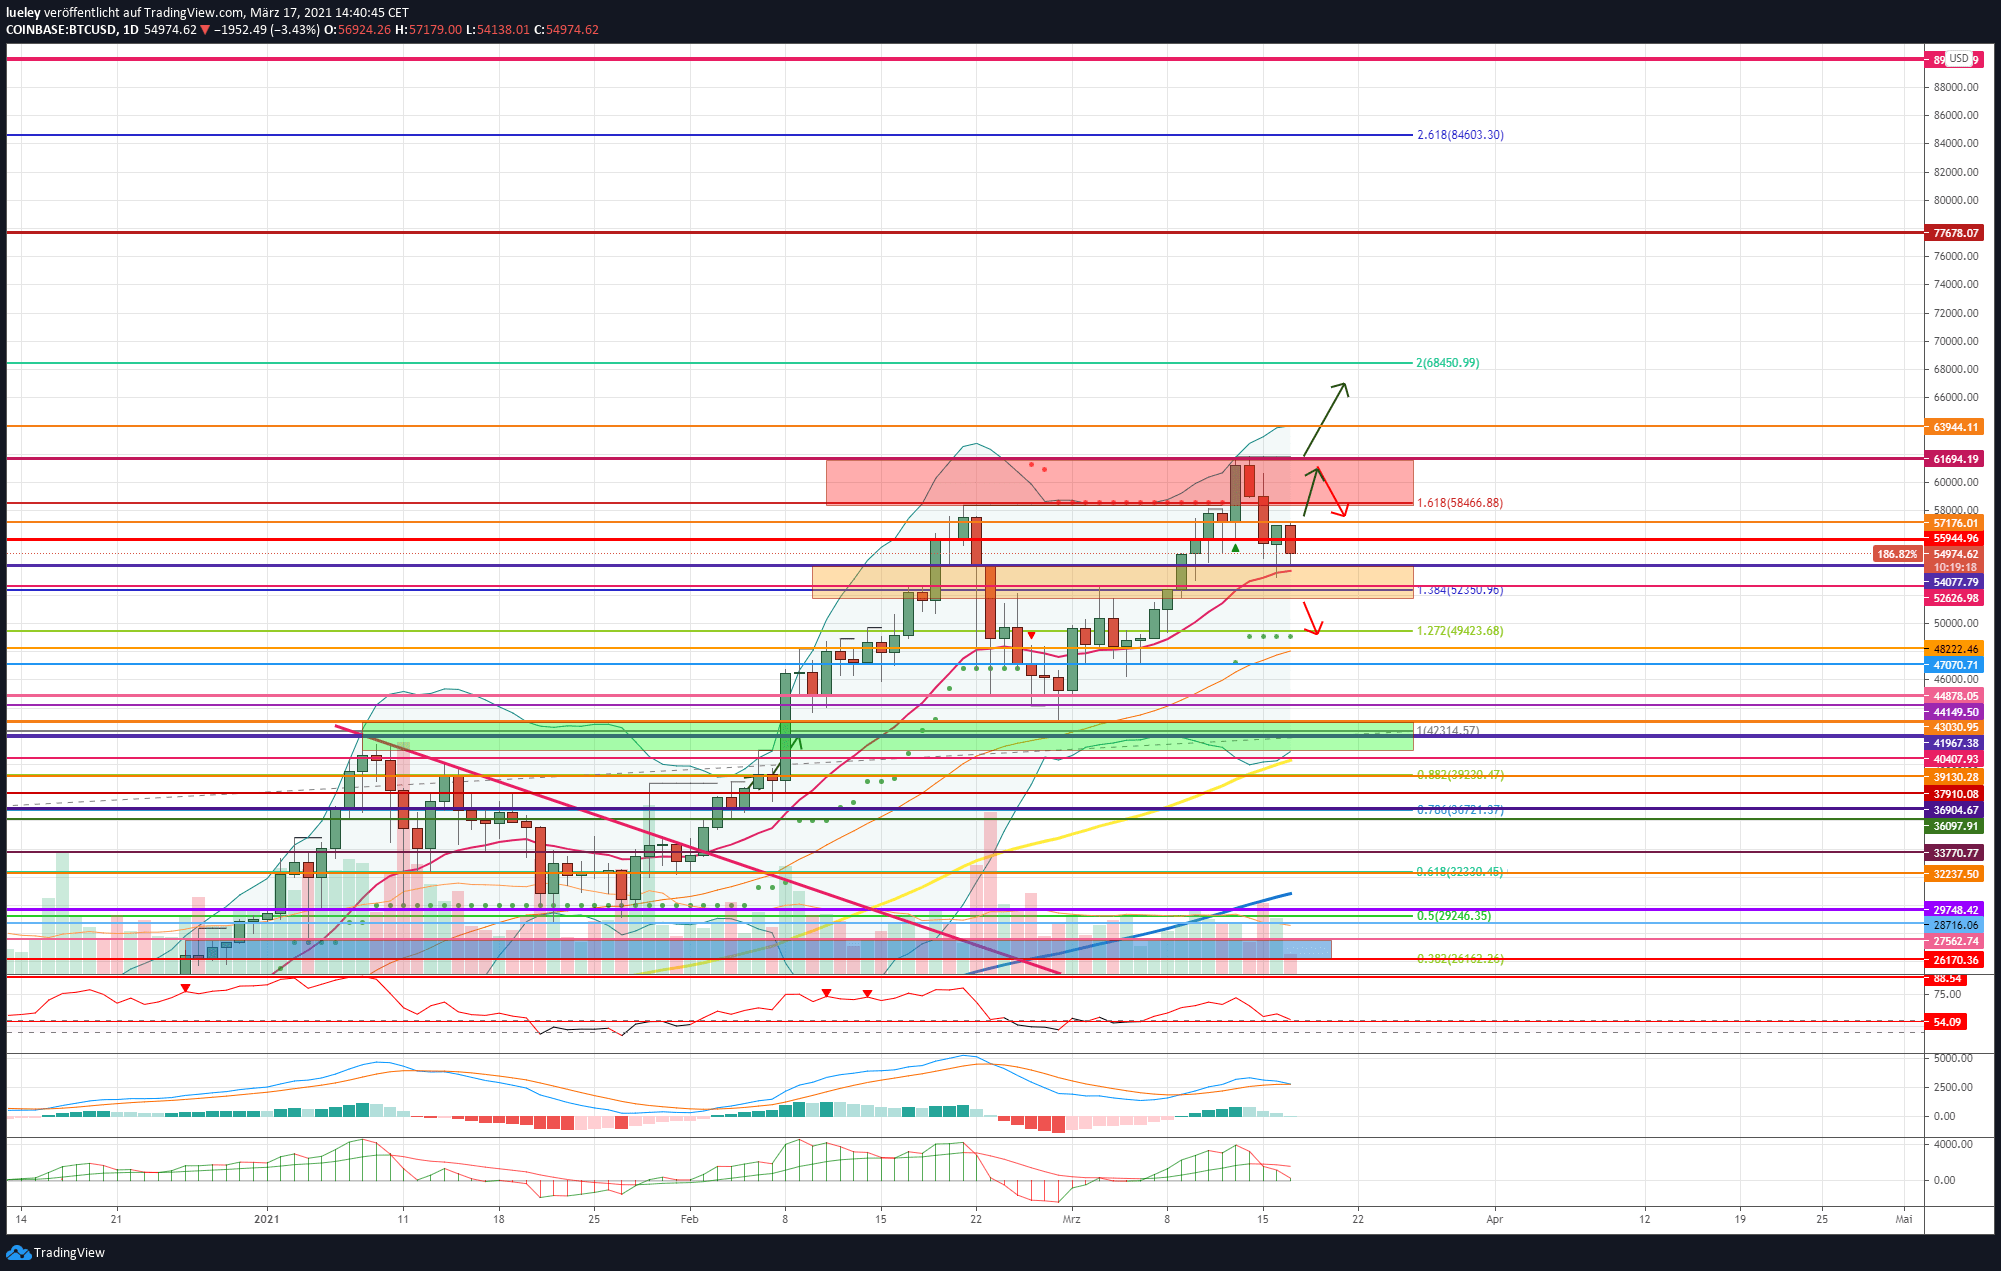Click the 77678.07 dark red price tag
The image size is (2001, 1271).
click(x=1955, y=233)
